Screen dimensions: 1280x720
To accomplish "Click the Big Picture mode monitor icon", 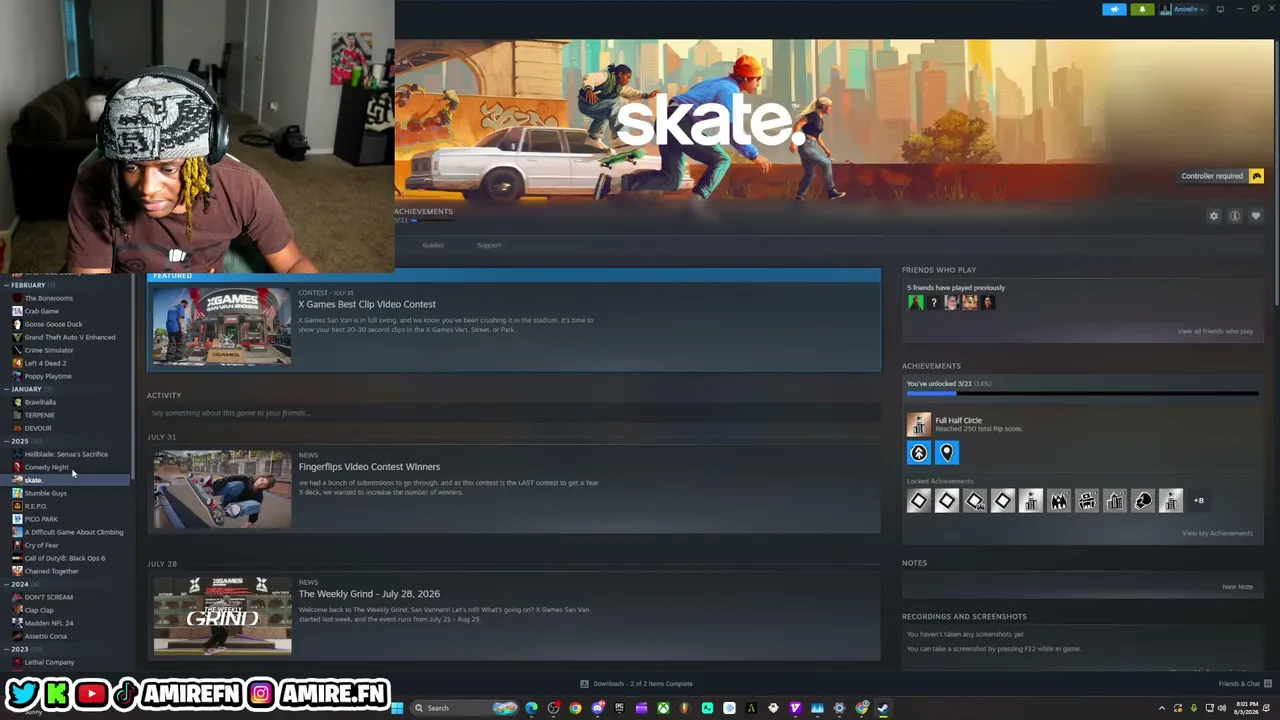I will 1220,9.
